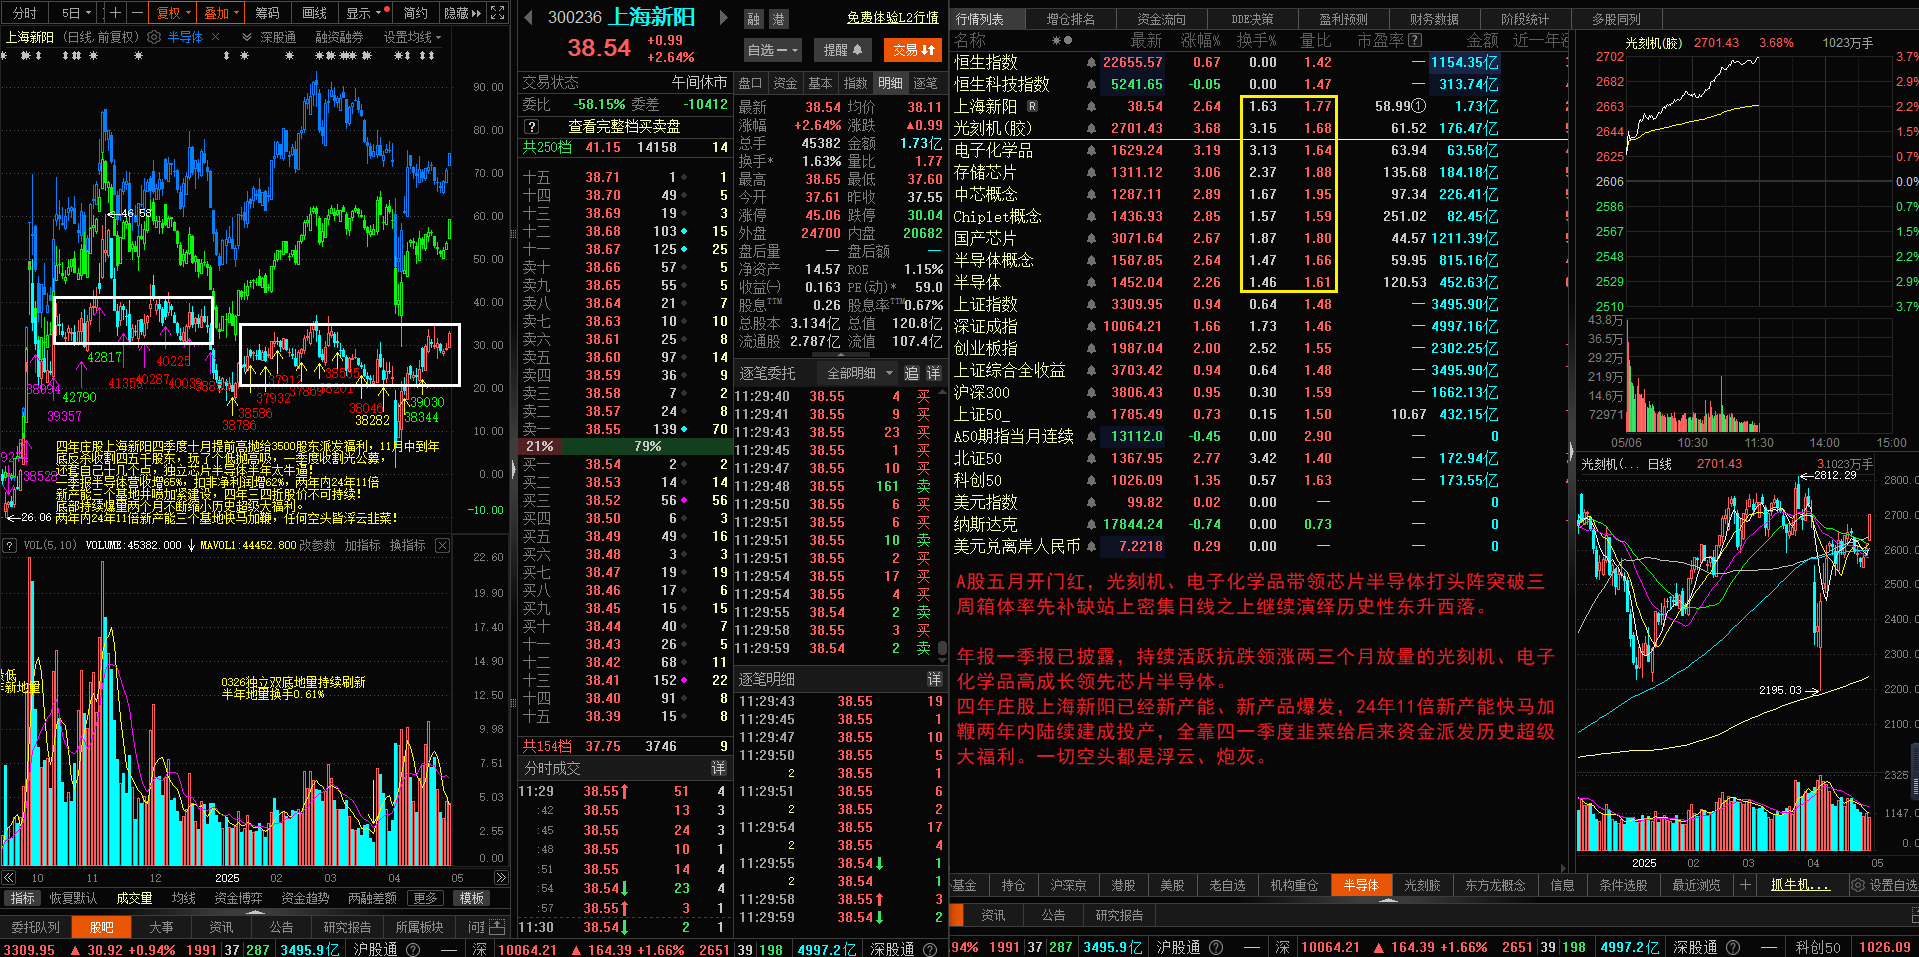Click the bell alert icon for 上海新阳 row
This screenshot has width=1919, height=957.
pos(1091,106)
